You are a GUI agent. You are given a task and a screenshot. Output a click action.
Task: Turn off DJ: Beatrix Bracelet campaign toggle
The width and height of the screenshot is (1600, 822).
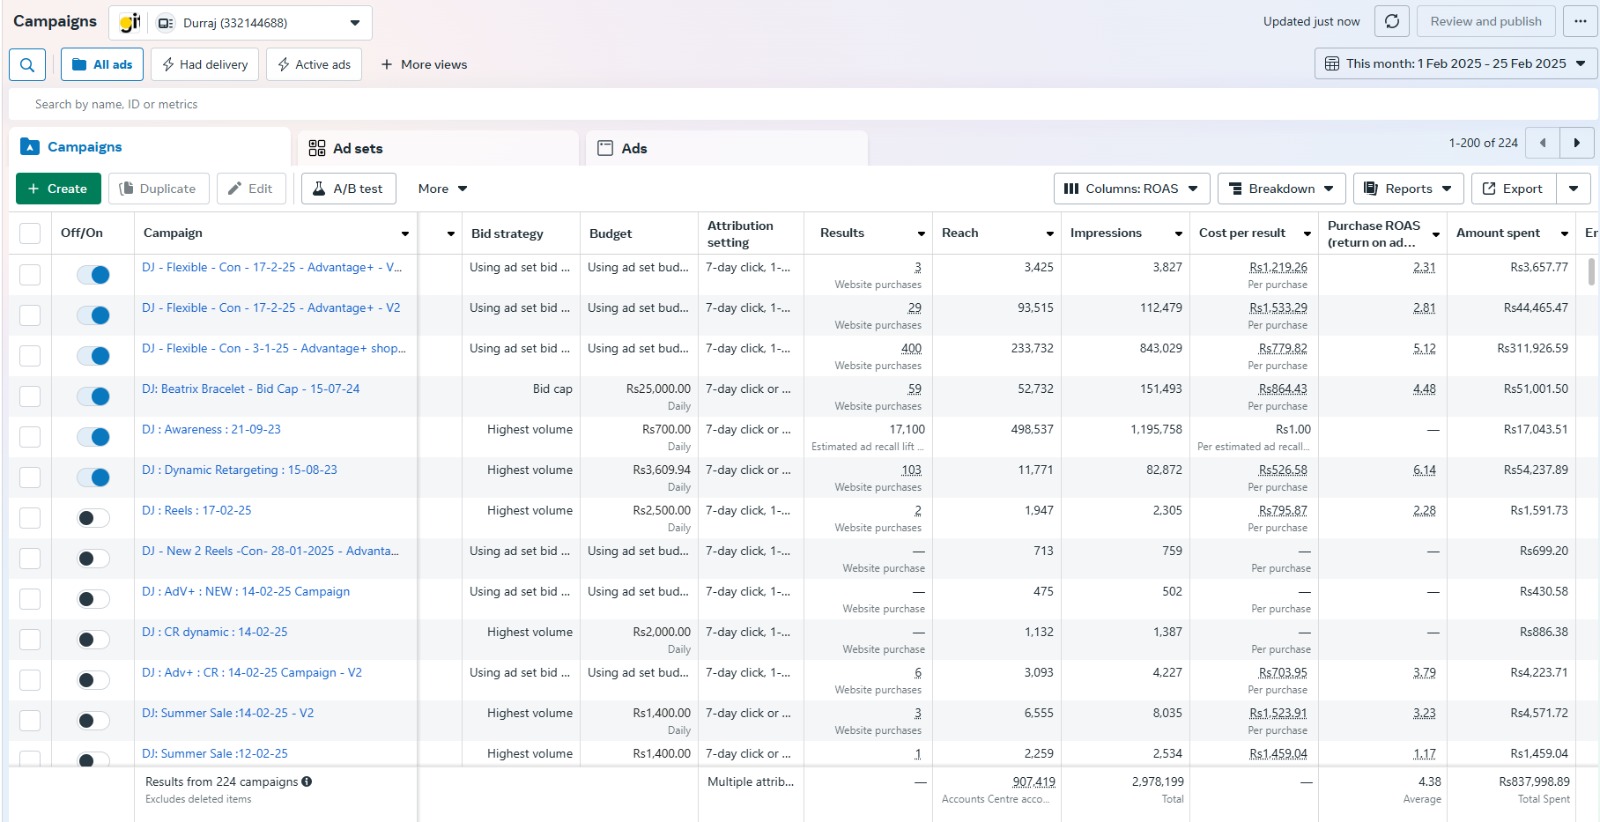coord(93,397)
